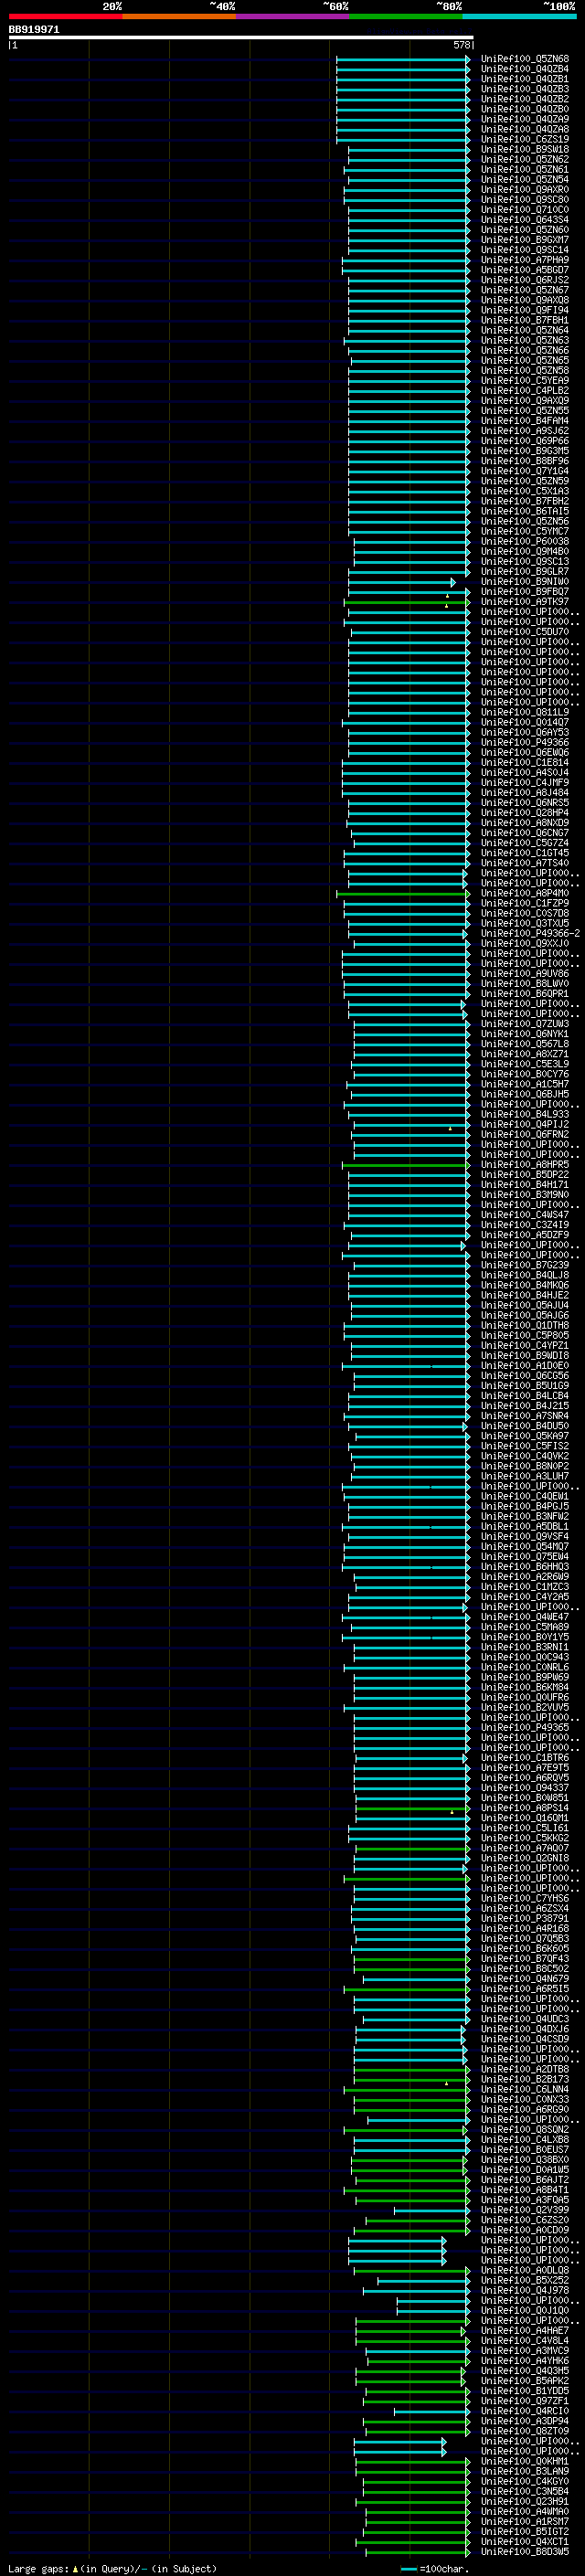Screen dimensions: 585x2576
Task: Select the UniRef100_Q4J978 hit label
Action: click(x=525, y=2290)
